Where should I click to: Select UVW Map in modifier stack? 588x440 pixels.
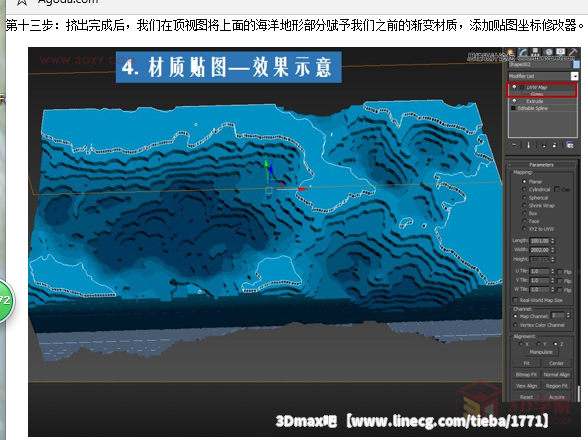click(537, 87)
